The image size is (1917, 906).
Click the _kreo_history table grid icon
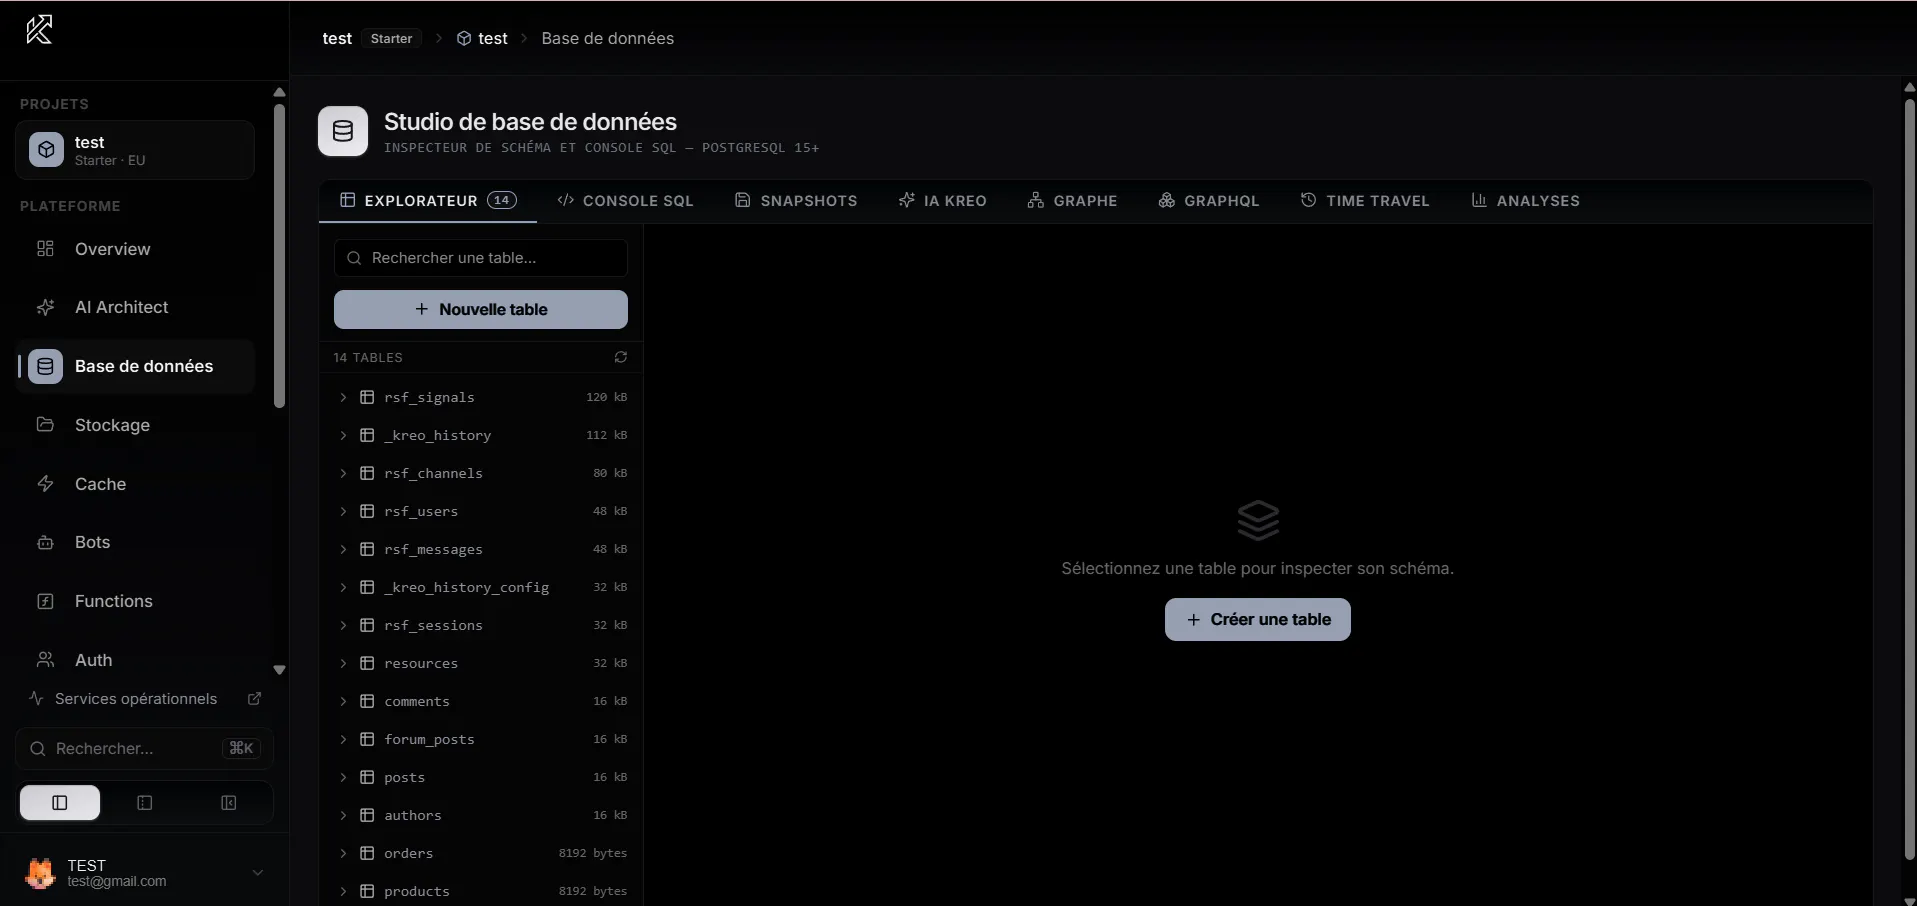pyautogui.click(x=367, y=435)
